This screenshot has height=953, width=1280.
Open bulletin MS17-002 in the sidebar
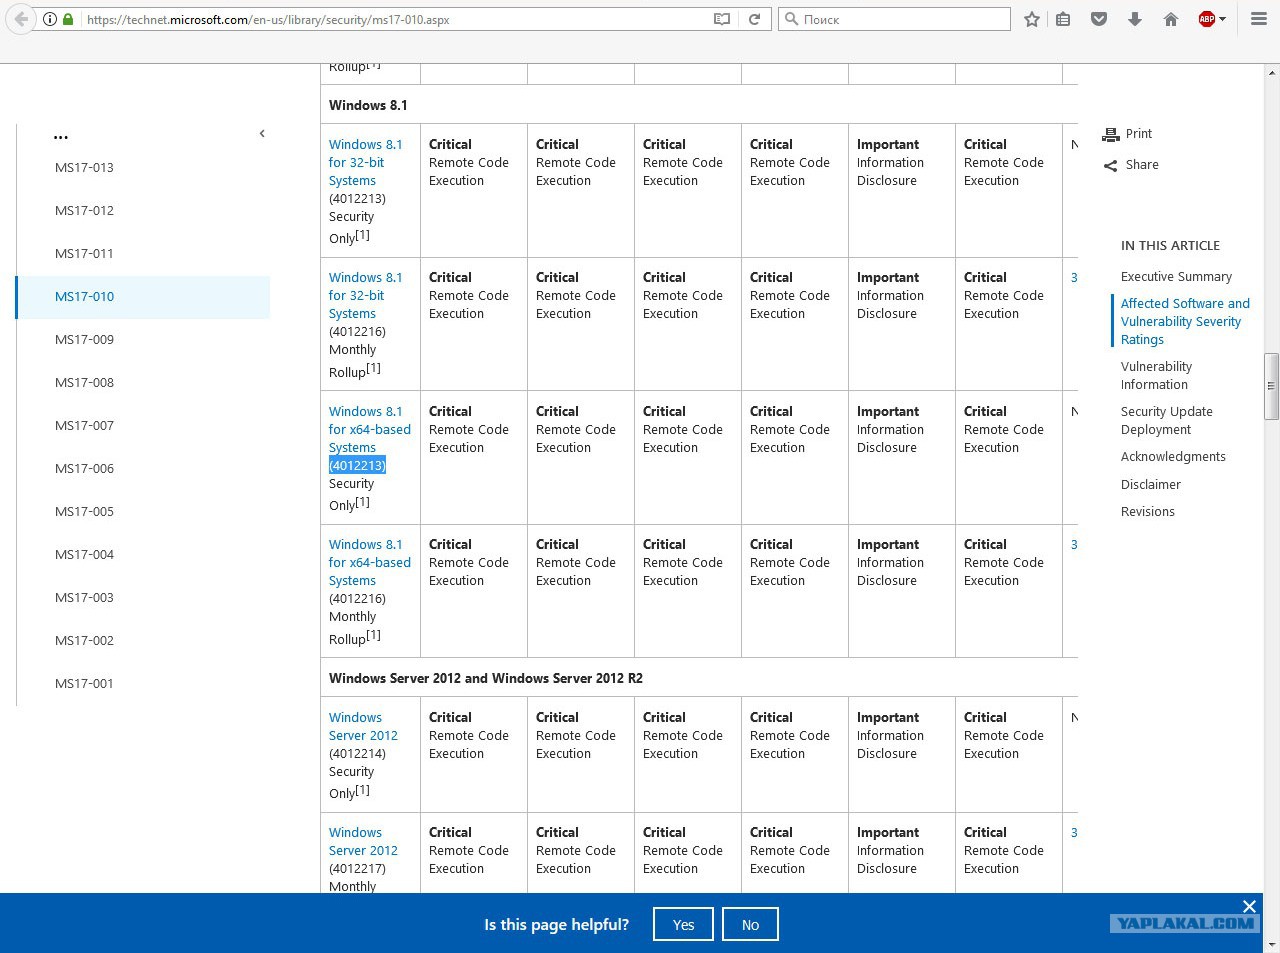pos(84,640)
